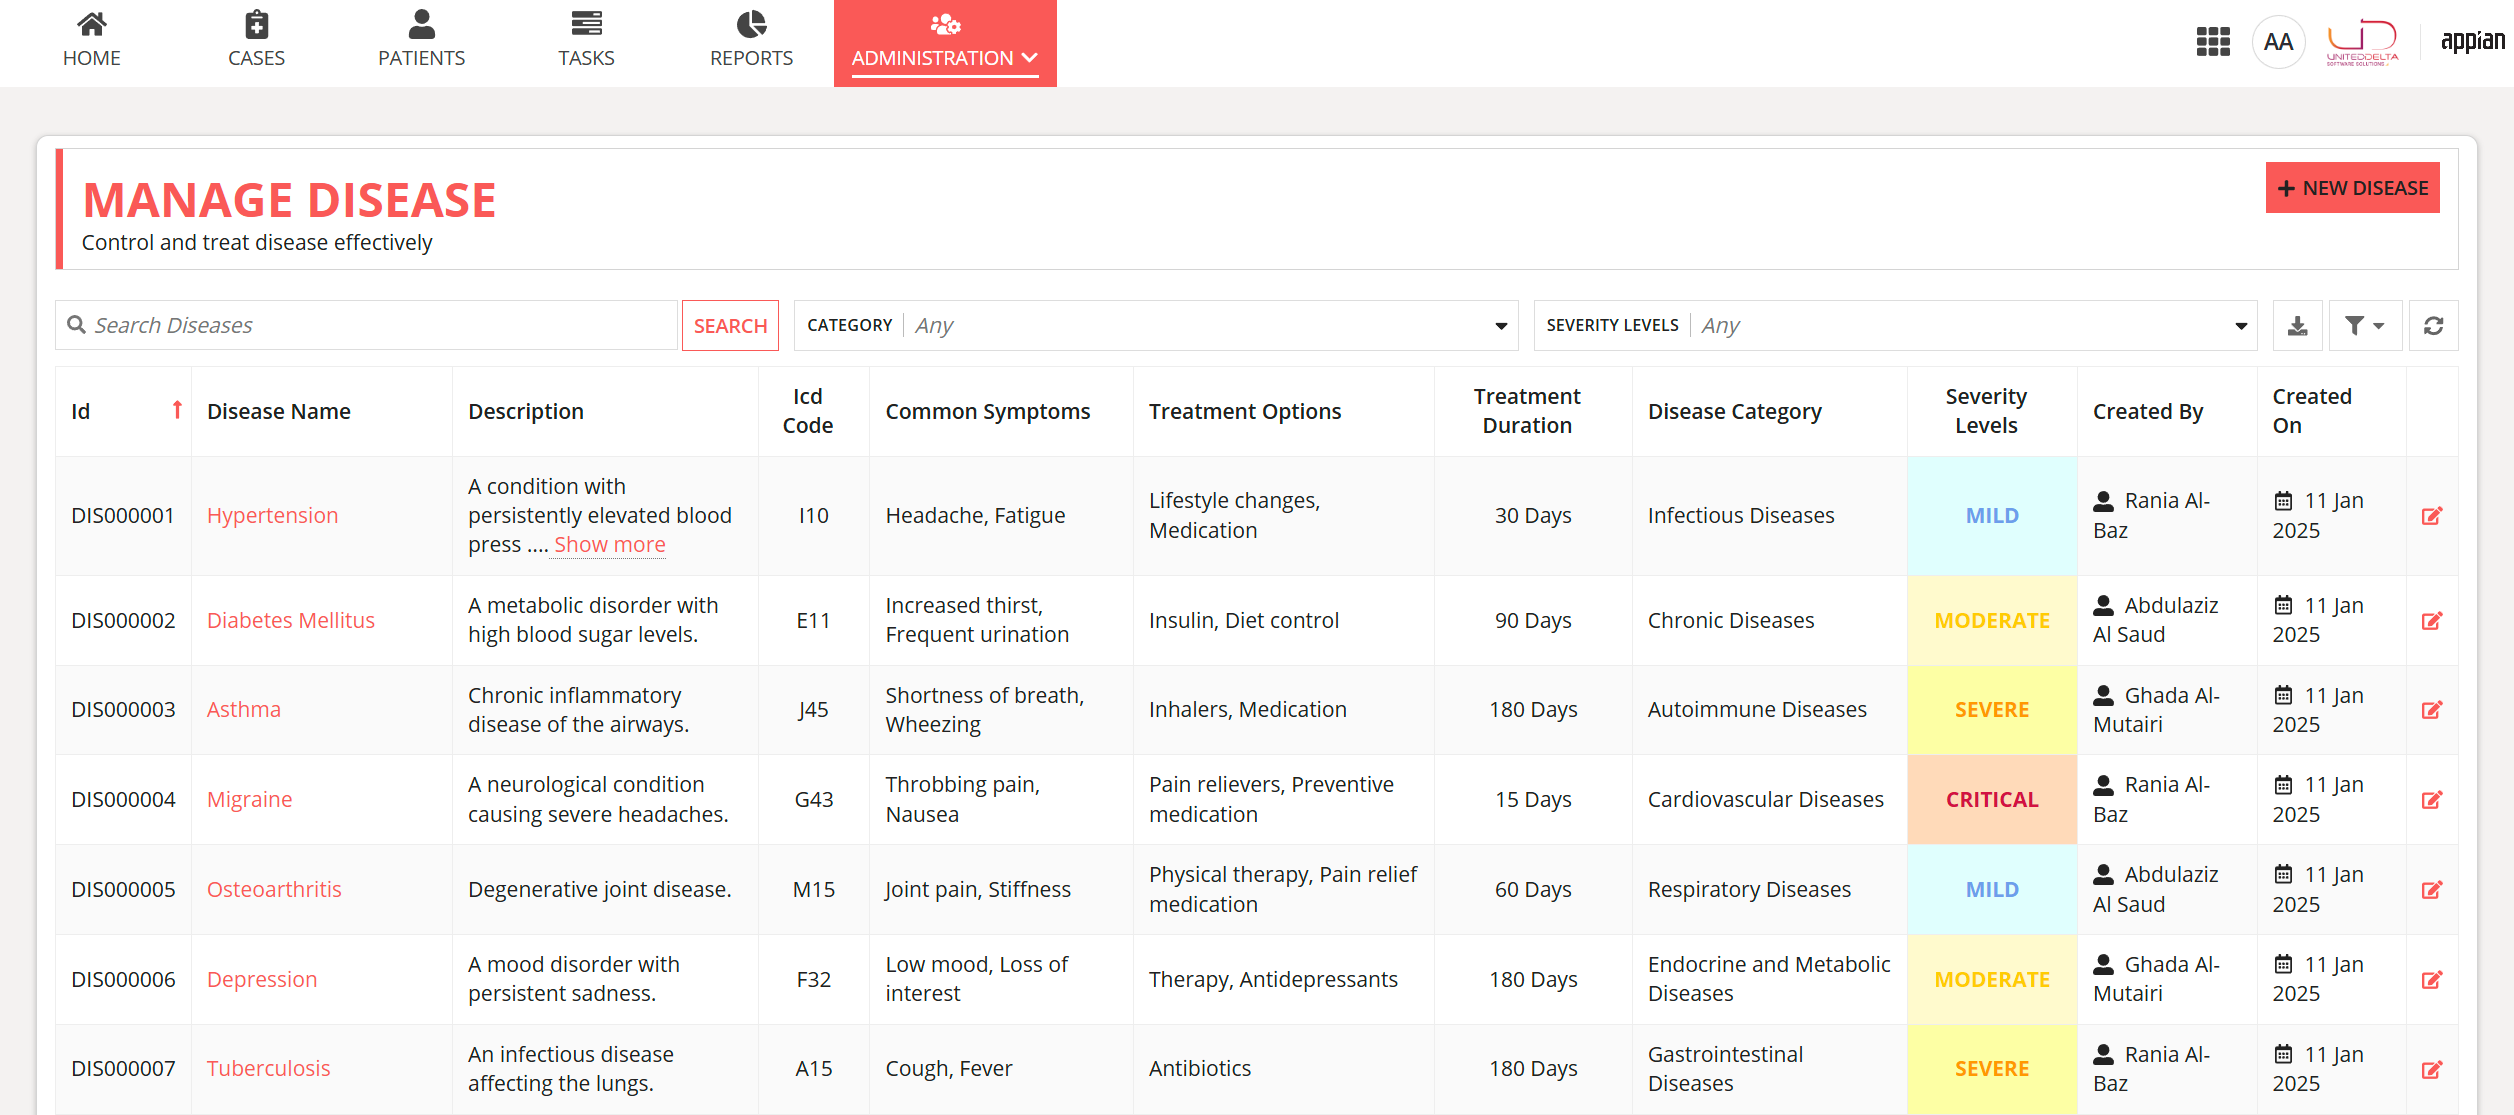The width and height of the screenshot is (2514, 1115).
Task: Open the AA user avatar menu
Action: tap(2278, 42)
